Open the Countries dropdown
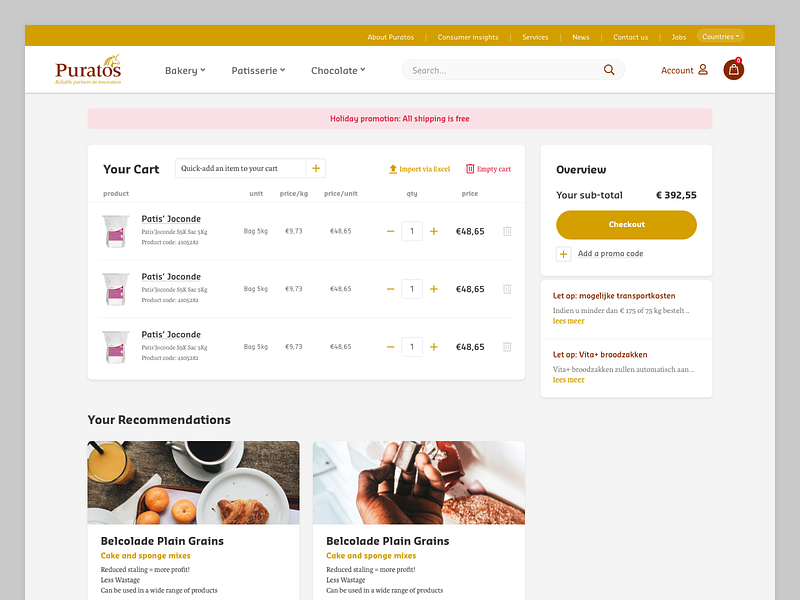 tap(720, 36)
